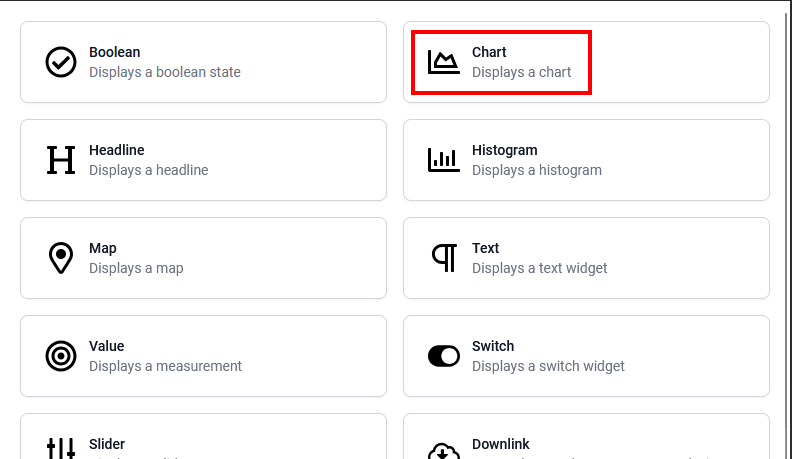Viewport: 792px width, 459px height.
Task: Choose the Histogram widget title
Action: click(x=505, y=150)
